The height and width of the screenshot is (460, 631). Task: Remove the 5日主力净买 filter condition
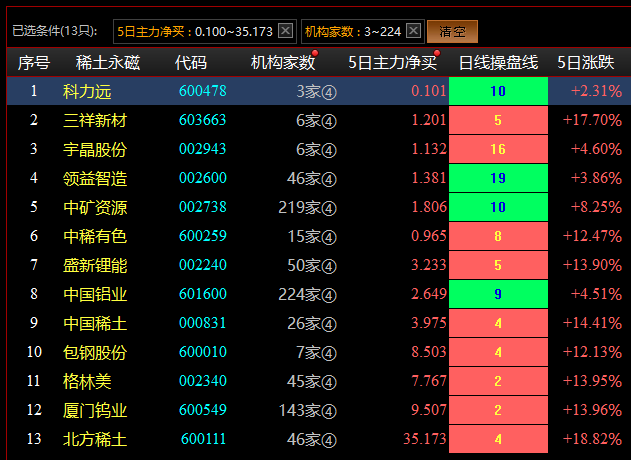click(285, 31)
